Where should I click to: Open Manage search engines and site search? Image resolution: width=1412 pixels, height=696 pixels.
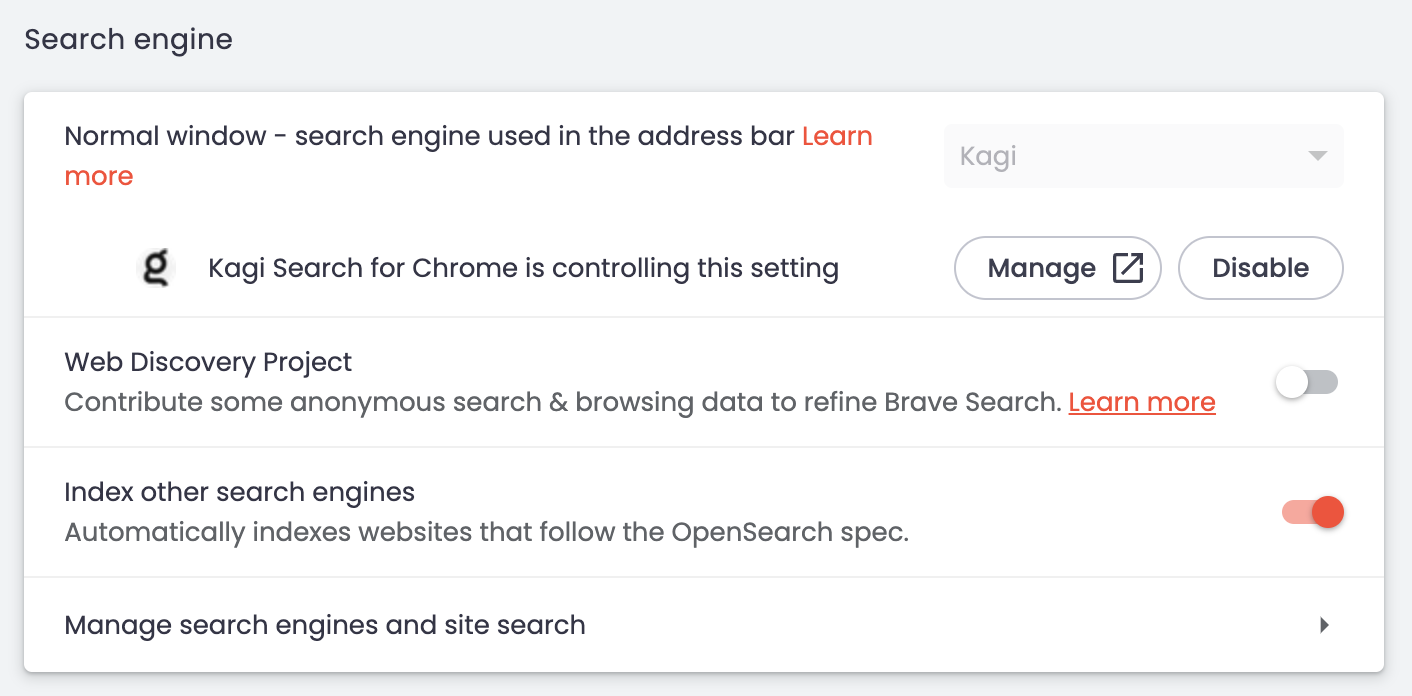tap(325, 626)
